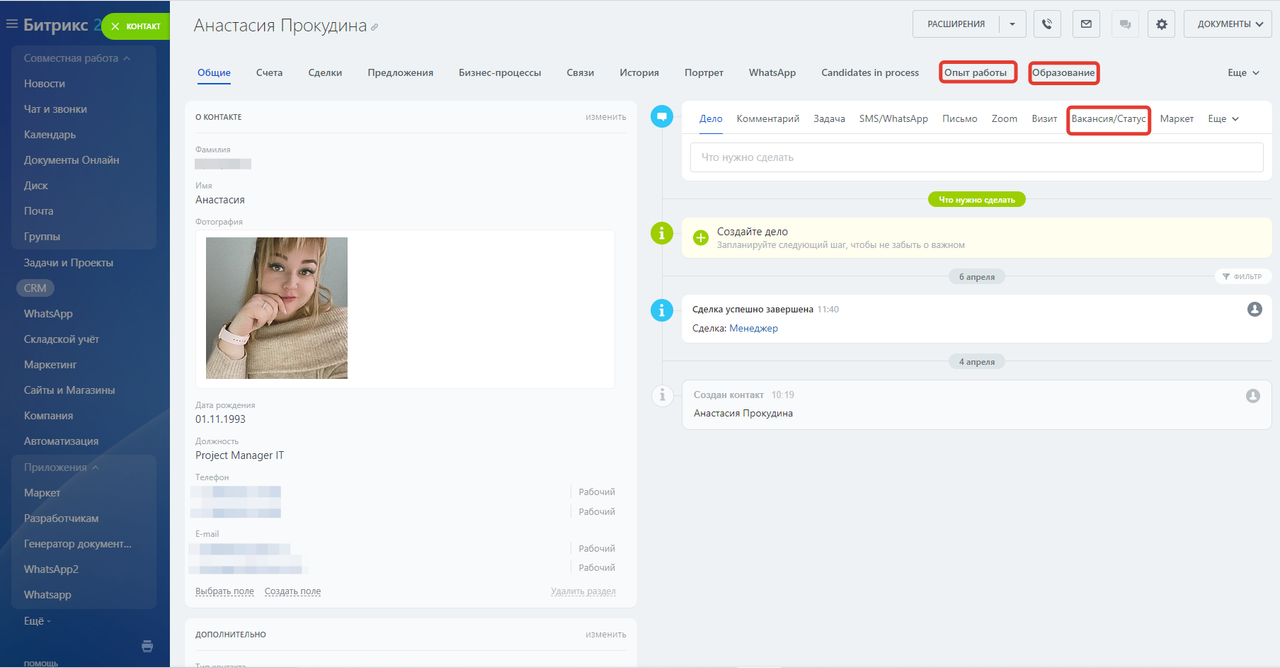Open Новости in sidebar
1280x668 pixels.
click(45, 84)
